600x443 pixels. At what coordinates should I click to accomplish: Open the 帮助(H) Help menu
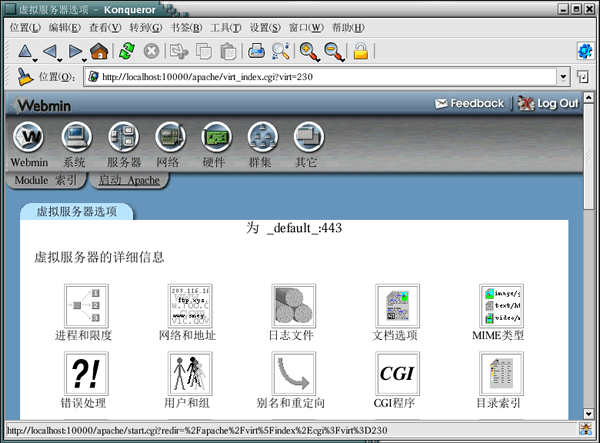pos(348,28)
